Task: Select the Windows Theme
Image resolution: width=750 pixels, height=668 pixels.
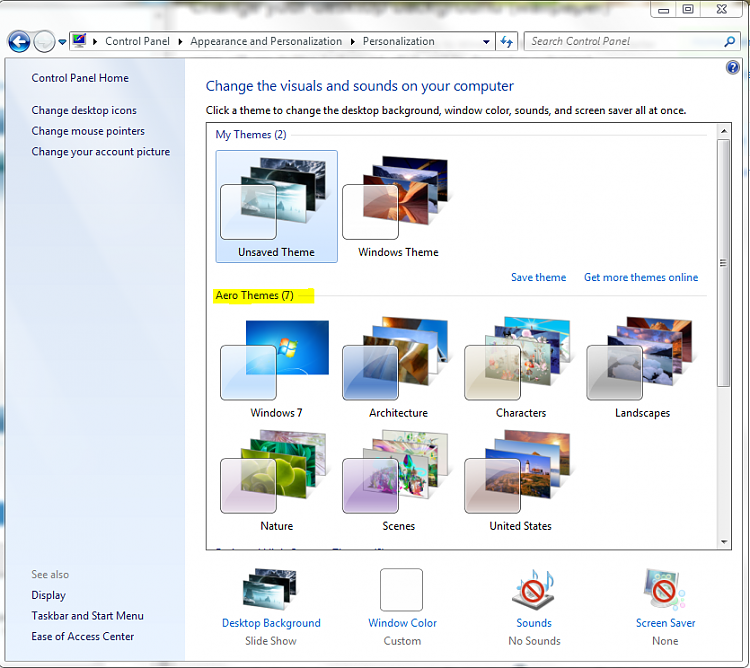Action: coord(398,207)
